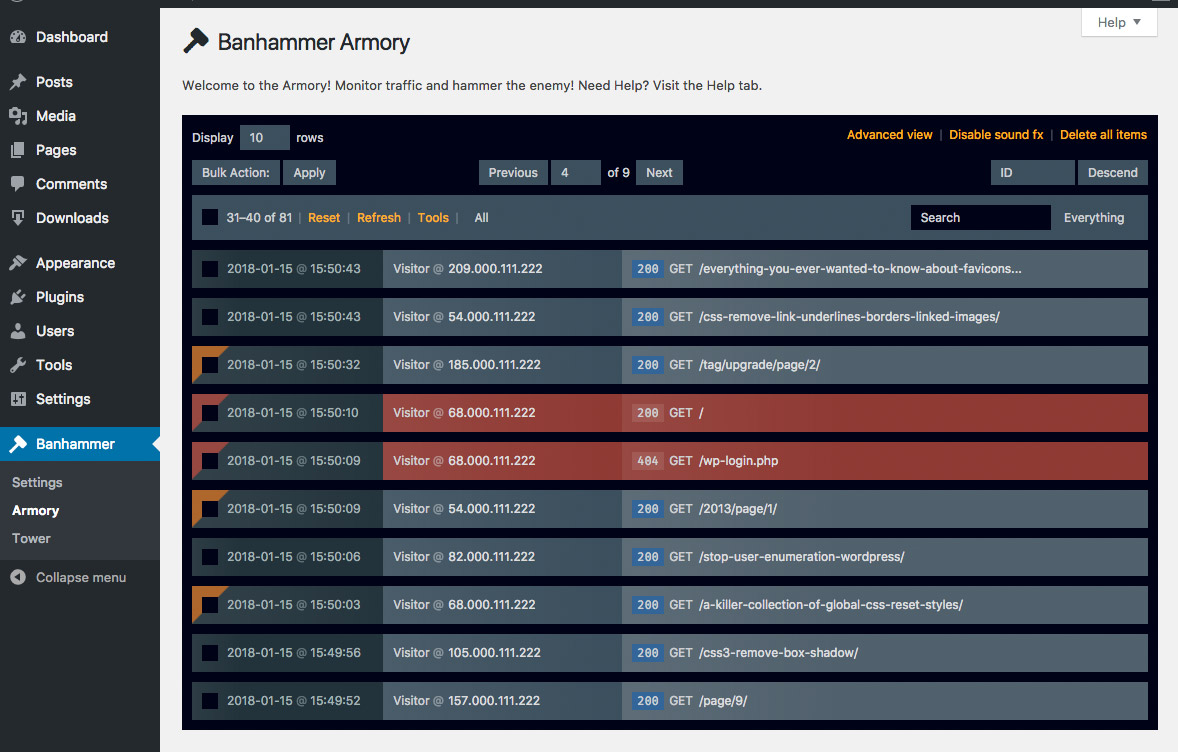Screen dimensions: 1178x752
Task: Open the All filter dropdown
Action: click(x=482, y=218)
